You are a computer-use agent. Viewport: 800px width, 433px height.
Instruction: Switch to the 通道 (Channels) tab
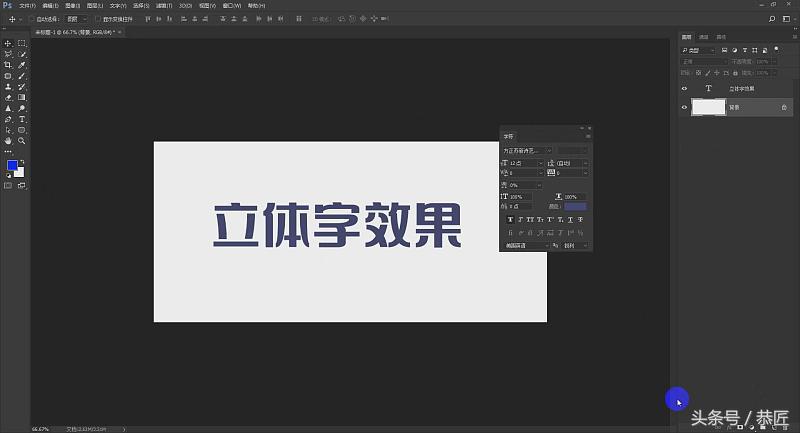[x=704, y=37]
